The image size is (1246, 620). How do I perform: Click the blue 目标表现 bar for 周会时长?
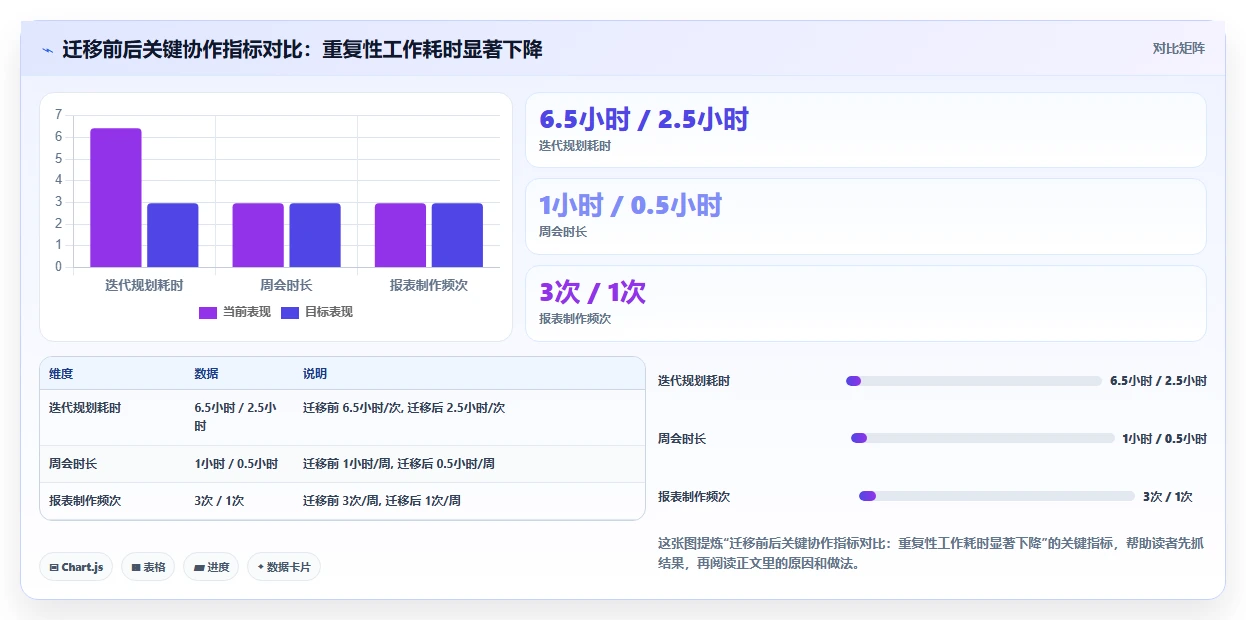[x=315, y=235]
